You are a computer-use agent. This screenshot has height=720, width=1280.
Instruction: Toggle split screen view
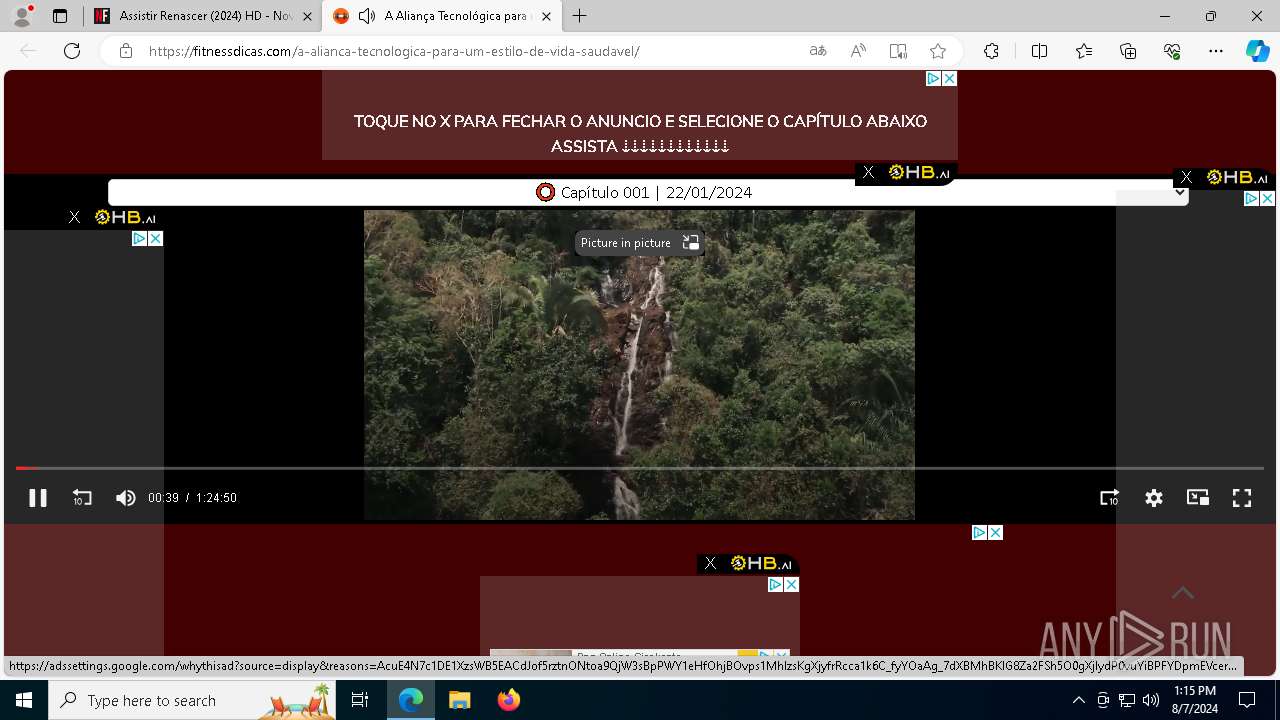pyautogui.click(x=1039, y=51)
